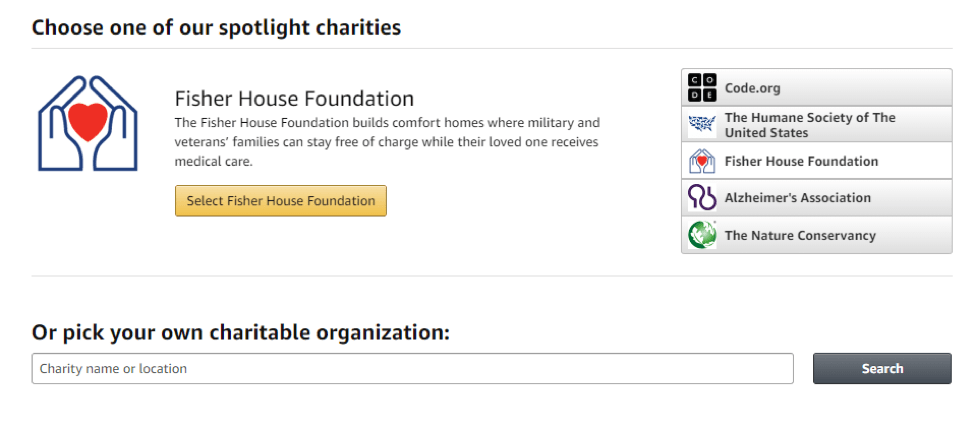974x429 pixels.
Task: Select the Code.org charity tab label
Action: pyautogui.click(x=752, y=88)
